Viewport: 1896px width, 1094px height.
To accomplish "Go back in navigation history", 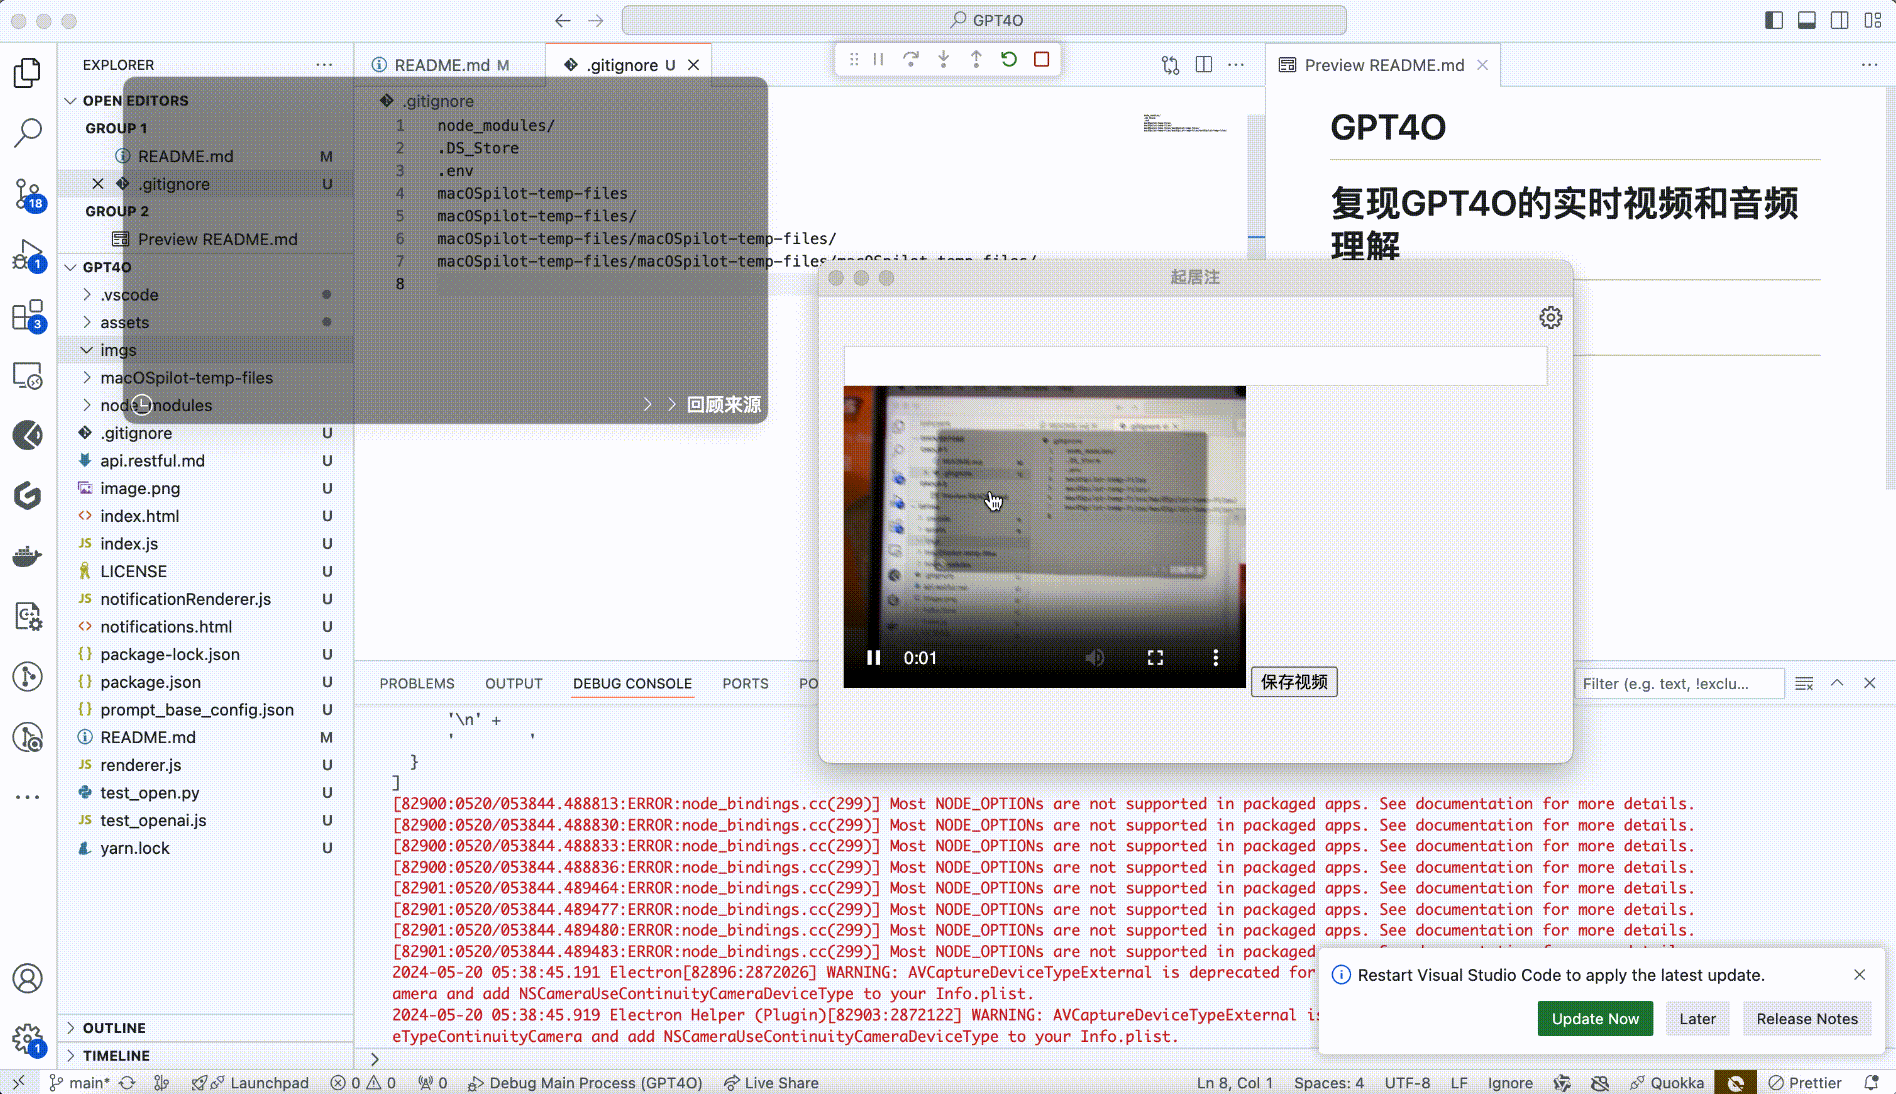I will click(563, 20).
